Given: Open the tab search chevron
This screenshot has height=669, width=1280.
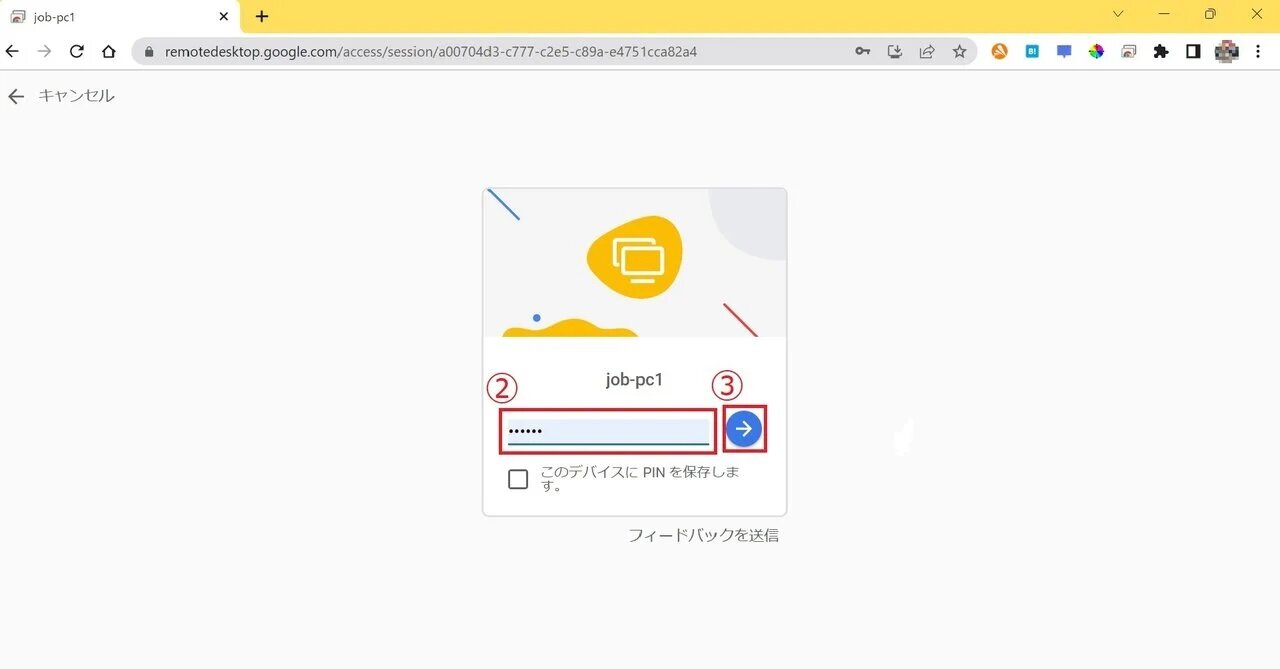Looking at the screenshot, I should point(1118,14).
